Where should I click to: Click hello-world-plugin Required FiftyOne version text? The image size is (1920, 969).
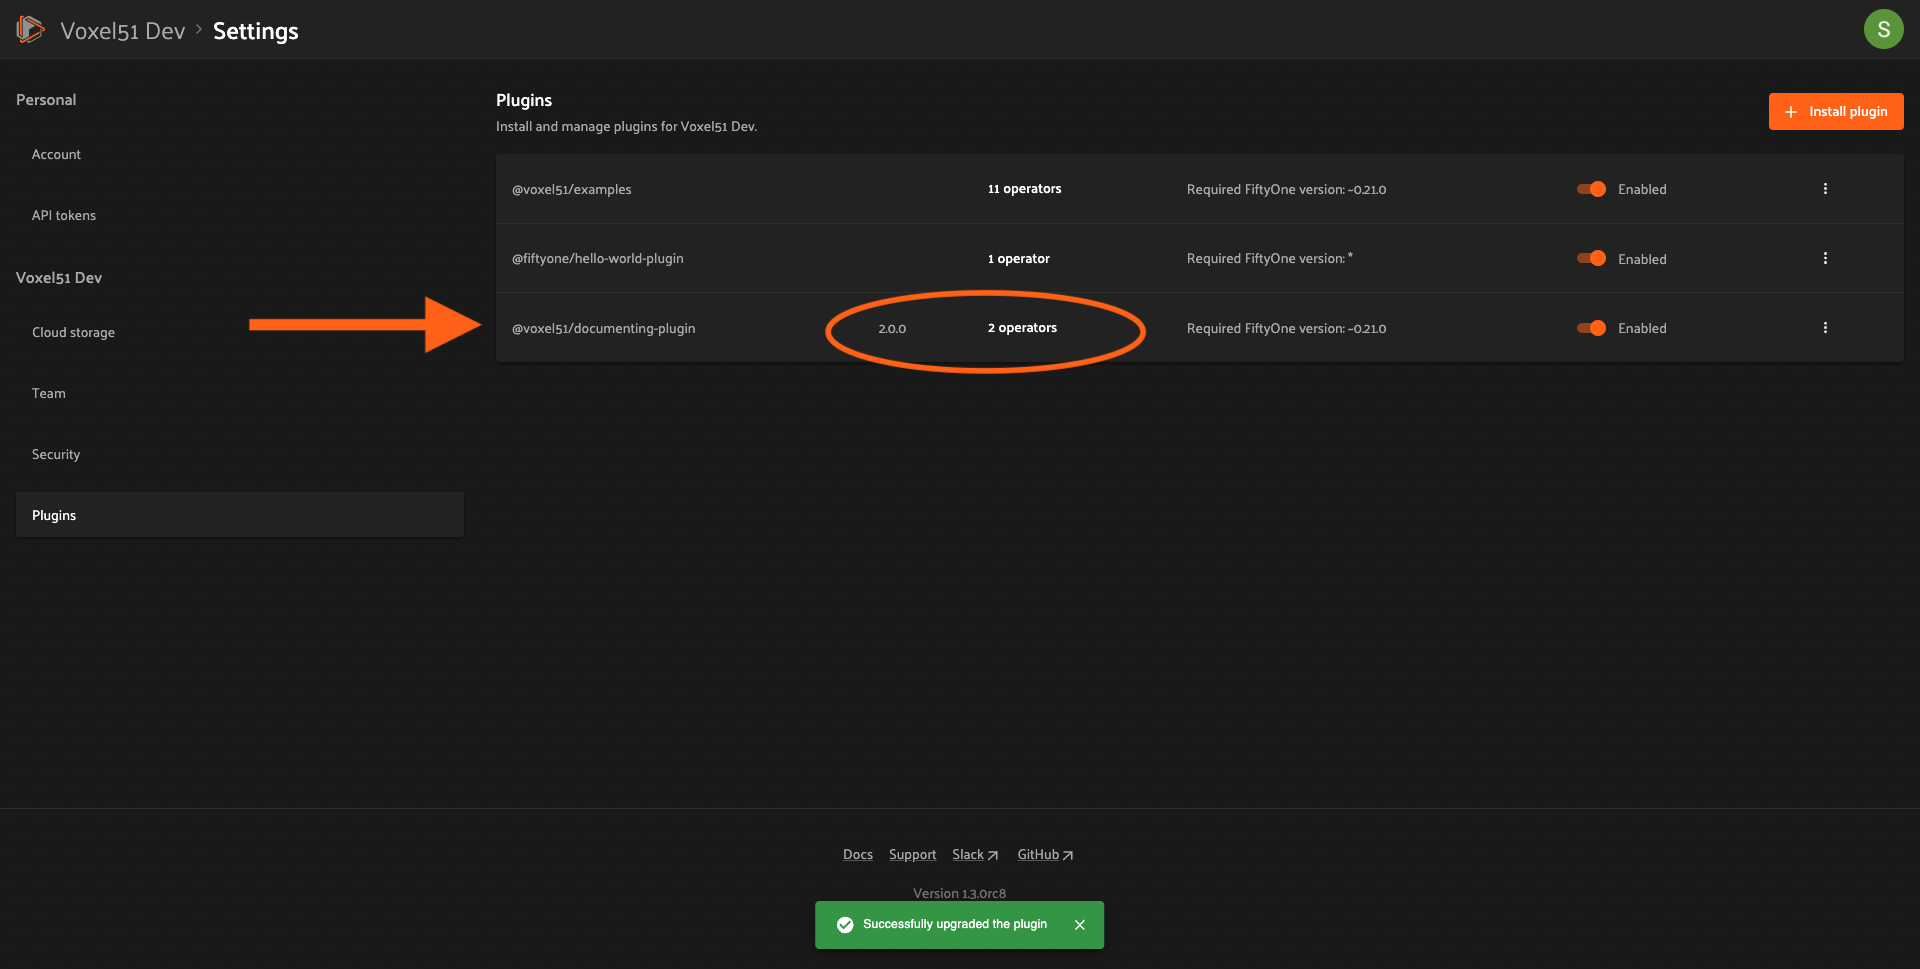[1269, 258]
